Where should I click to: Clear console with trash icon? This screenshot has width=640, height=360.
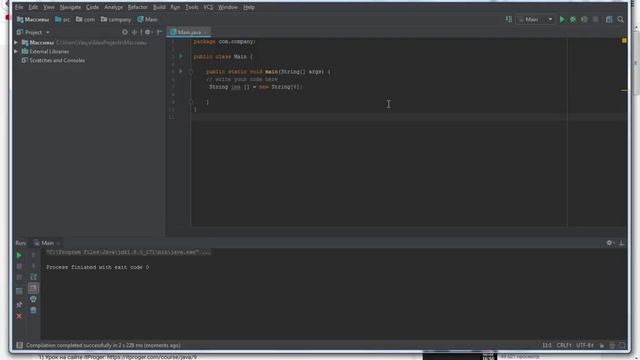click(x=33, y=310)
